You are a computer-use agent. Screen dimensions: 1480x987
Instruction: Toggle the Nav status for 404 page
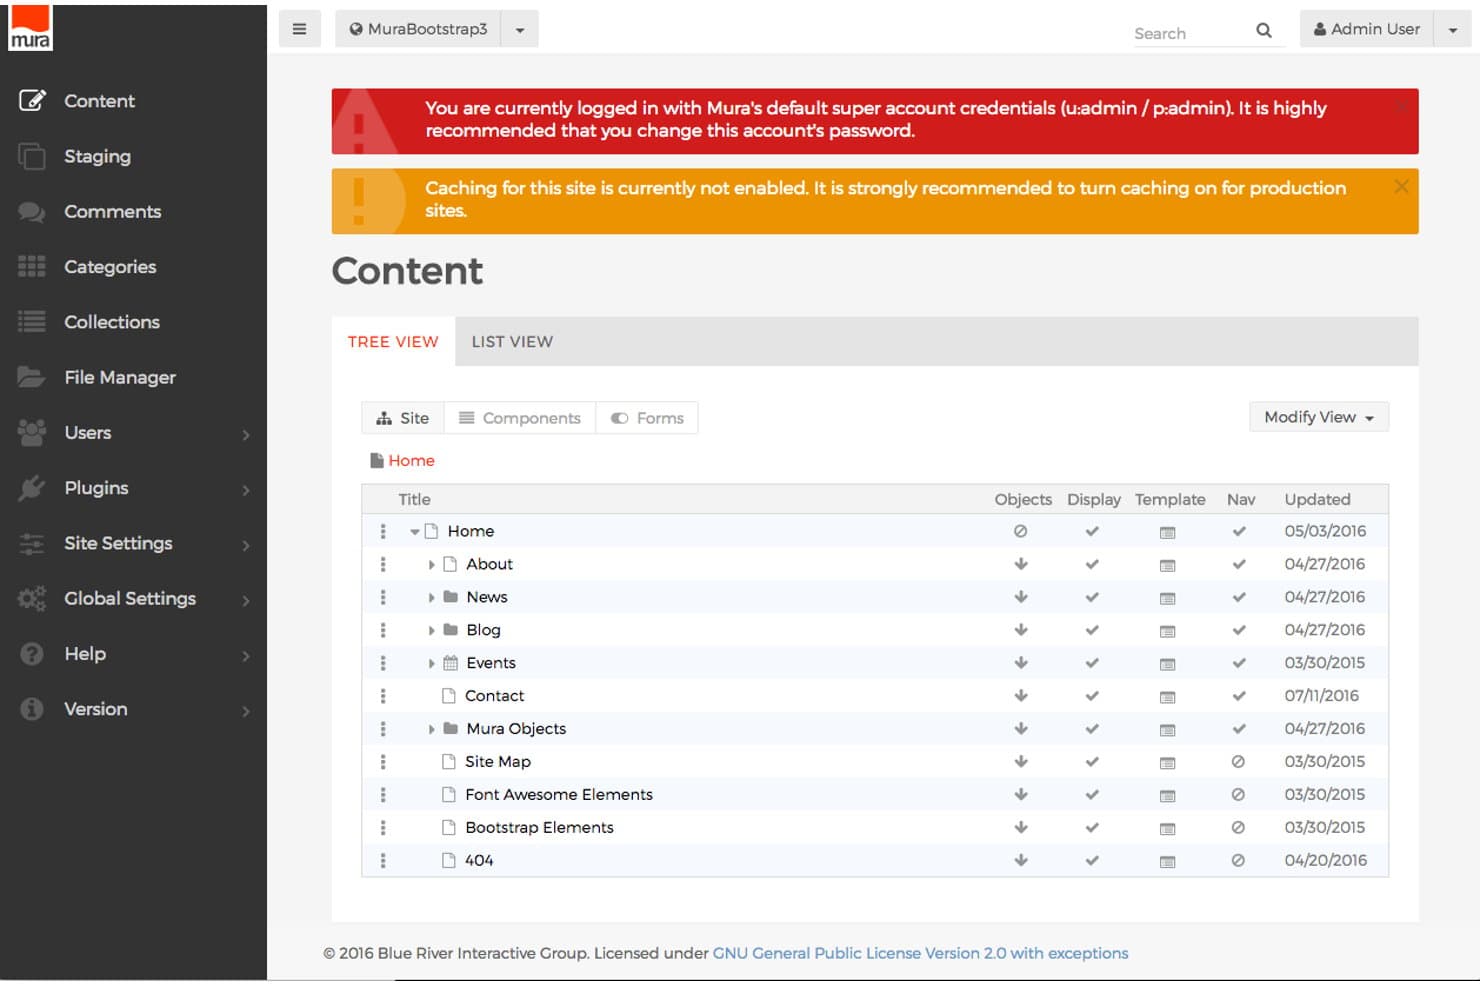[1238, 860]
